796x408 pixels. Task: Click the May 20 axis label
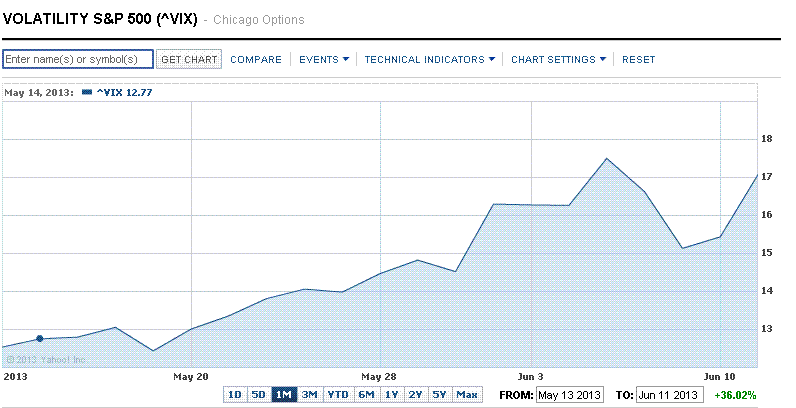pos(191,377)
